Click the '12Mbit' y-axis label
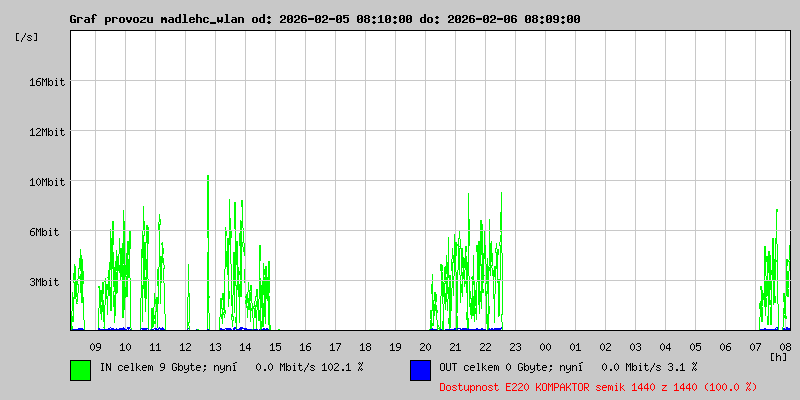Viewport: 800px width, 400px height. pos(46,132)
